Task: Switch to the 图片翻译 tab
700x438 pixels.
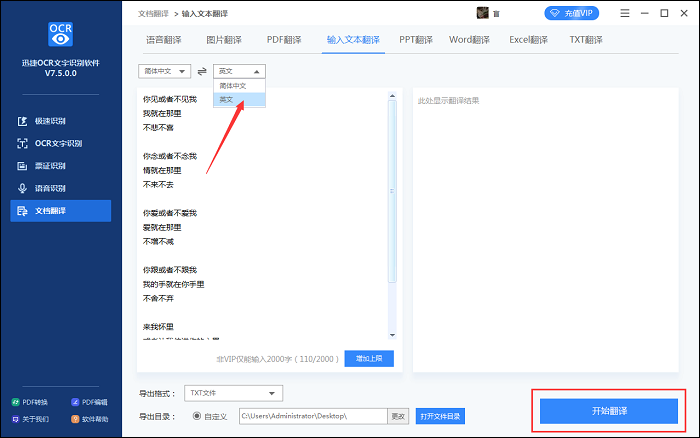Action: [x=224, y=40]
